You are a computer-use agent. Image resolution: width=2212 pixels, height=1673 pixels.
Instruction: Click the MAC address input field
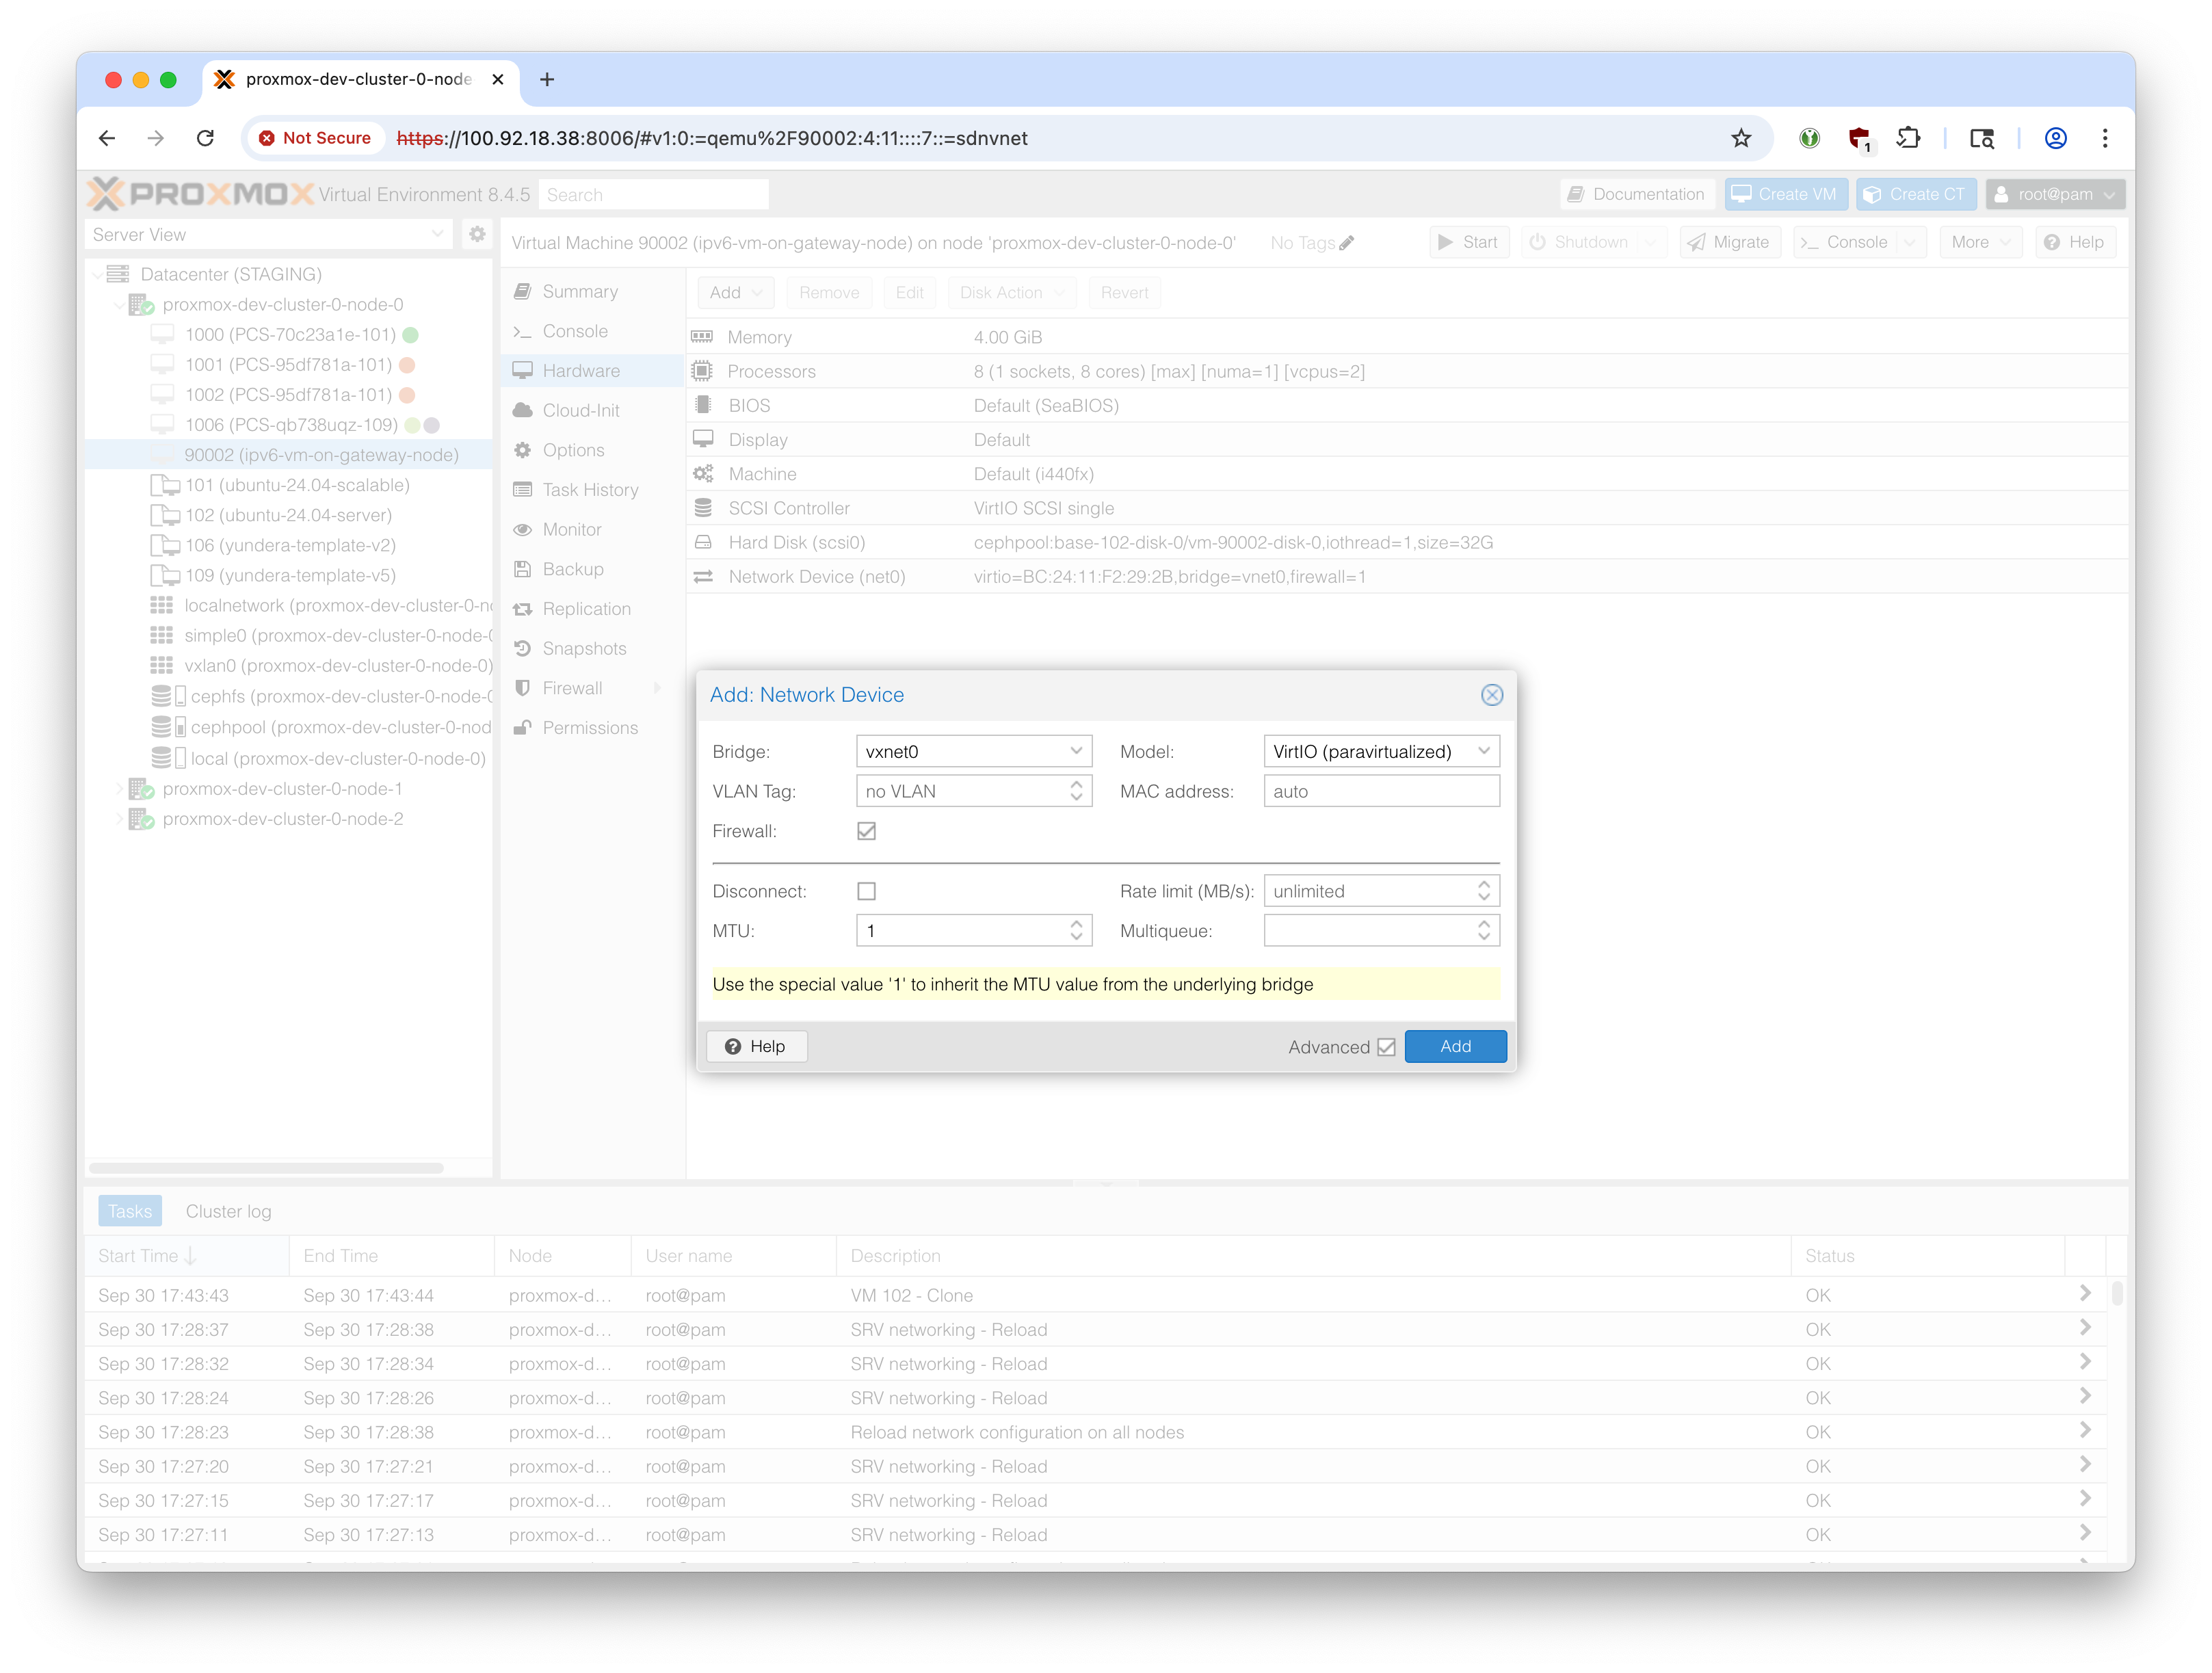(1381, 791)
